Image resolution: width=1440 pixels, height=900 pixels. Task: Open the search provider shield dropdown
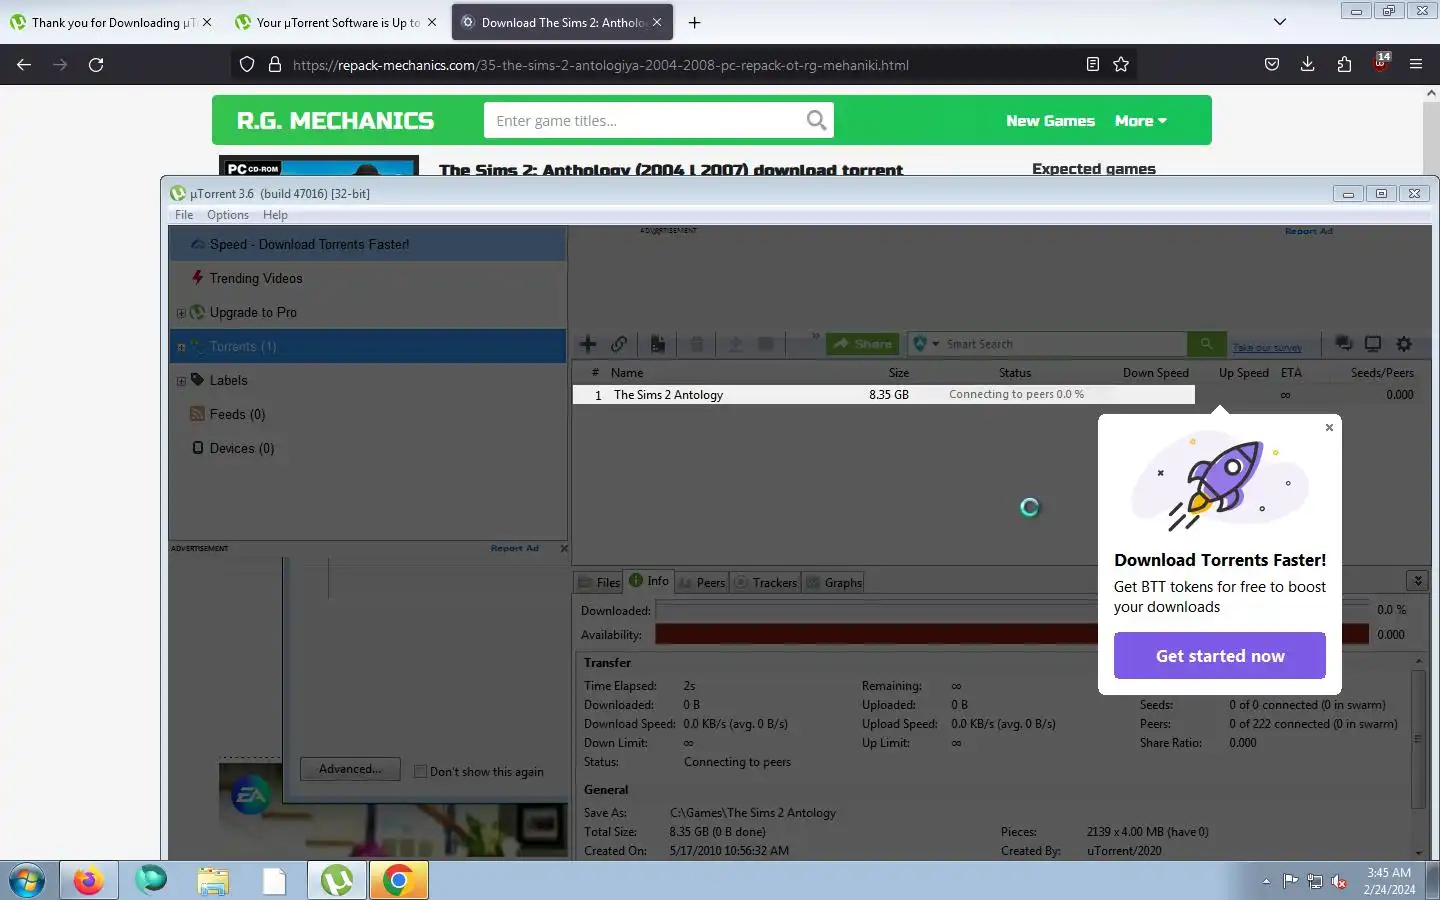coord(926,344)
